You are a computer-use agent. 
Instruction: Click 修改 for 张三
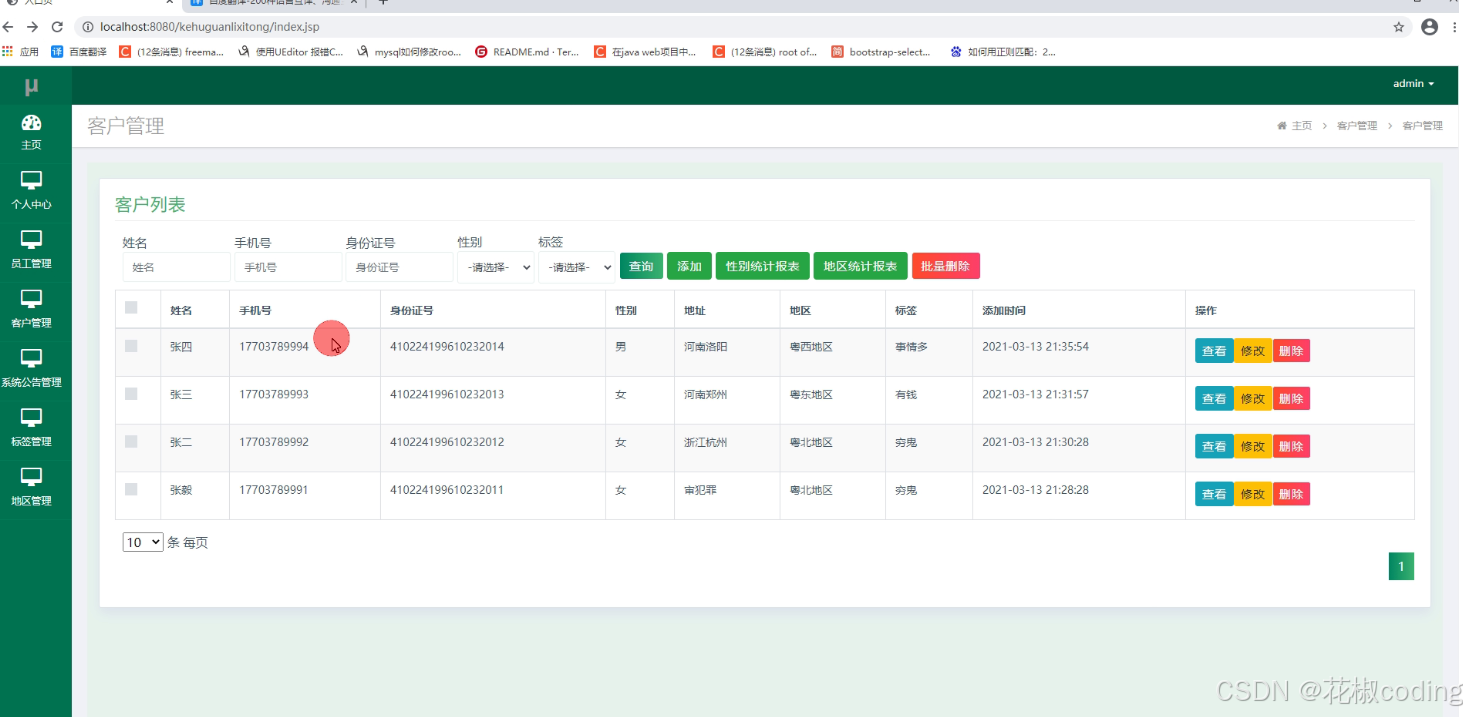click(x=1252, y=399)
